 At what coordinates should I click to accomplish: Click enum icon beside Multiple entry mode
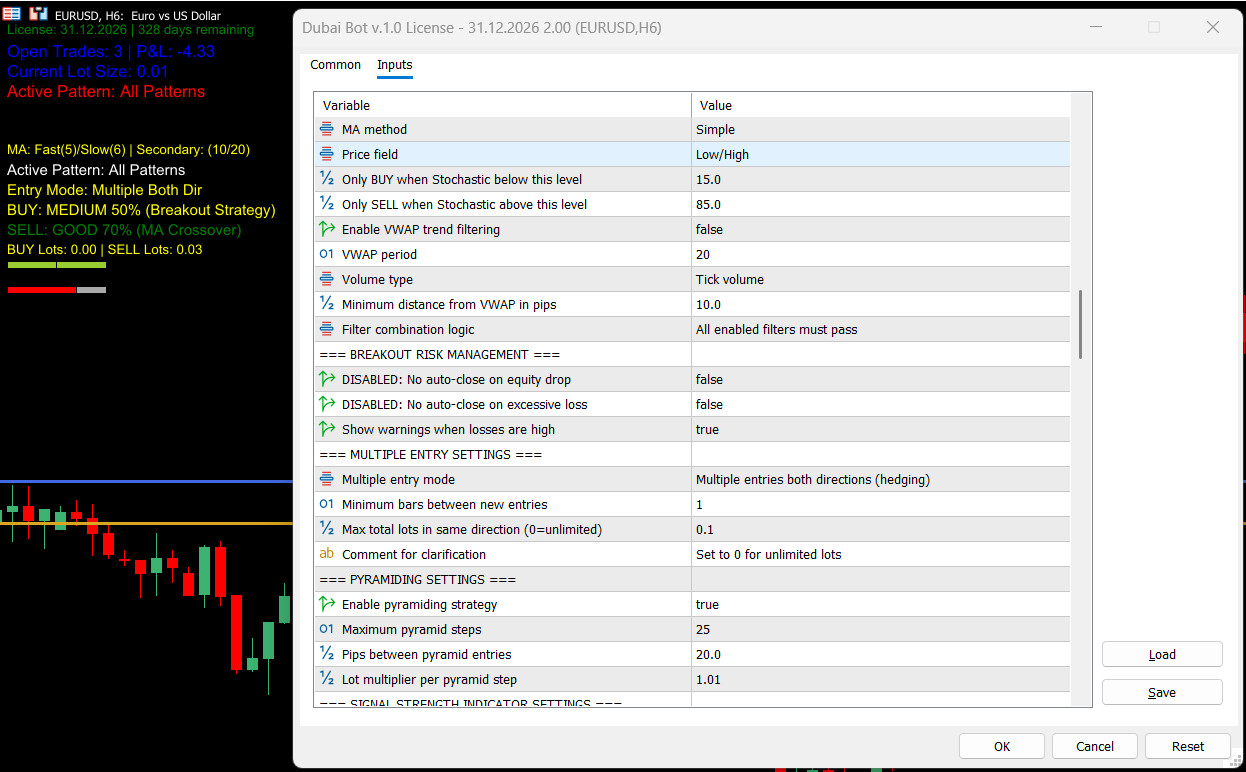327,479
